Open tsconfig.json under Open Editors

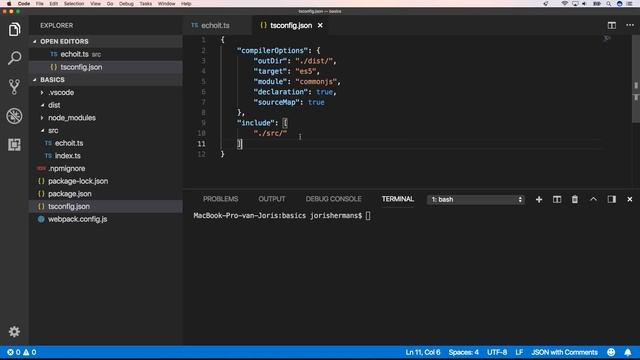coord(106,67)
